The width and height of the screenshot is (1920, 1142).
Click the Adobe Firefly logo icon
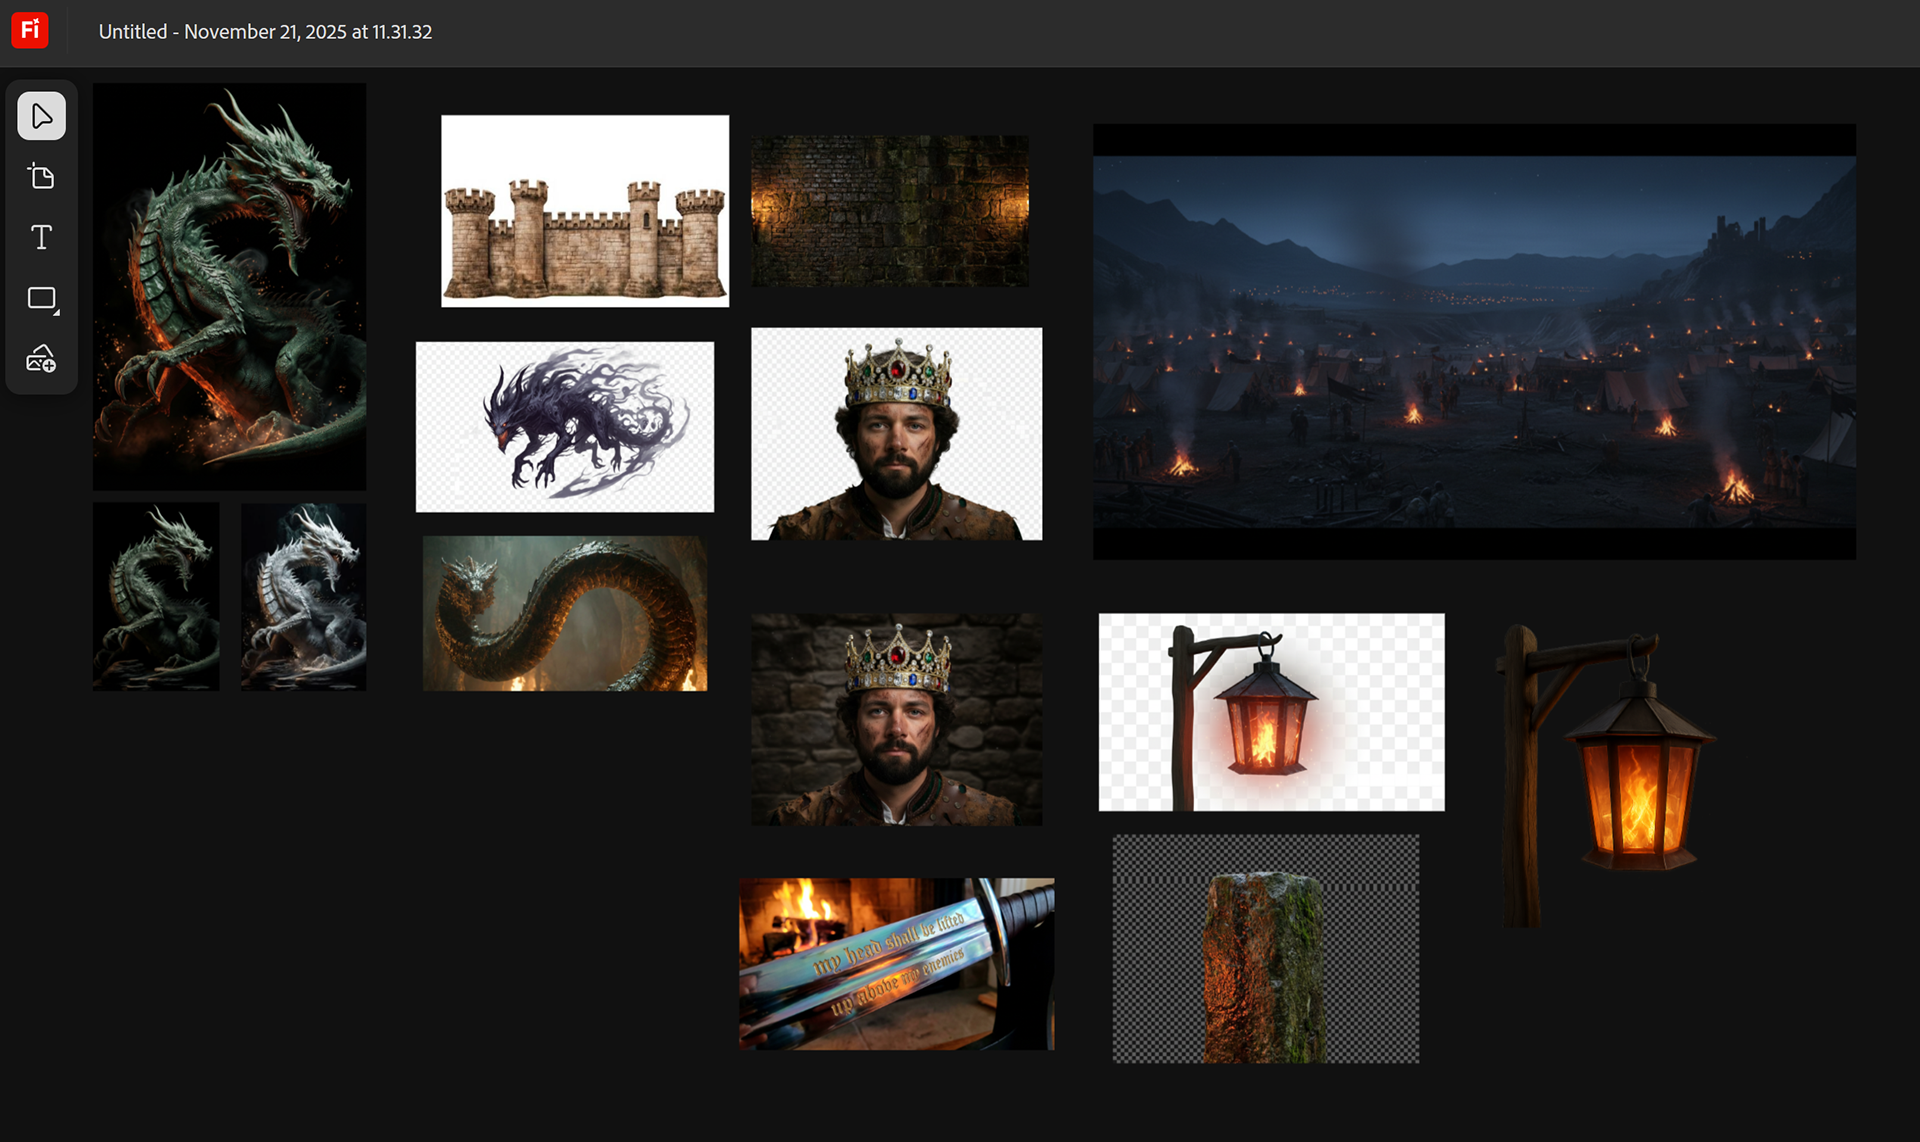click(30, 30)
